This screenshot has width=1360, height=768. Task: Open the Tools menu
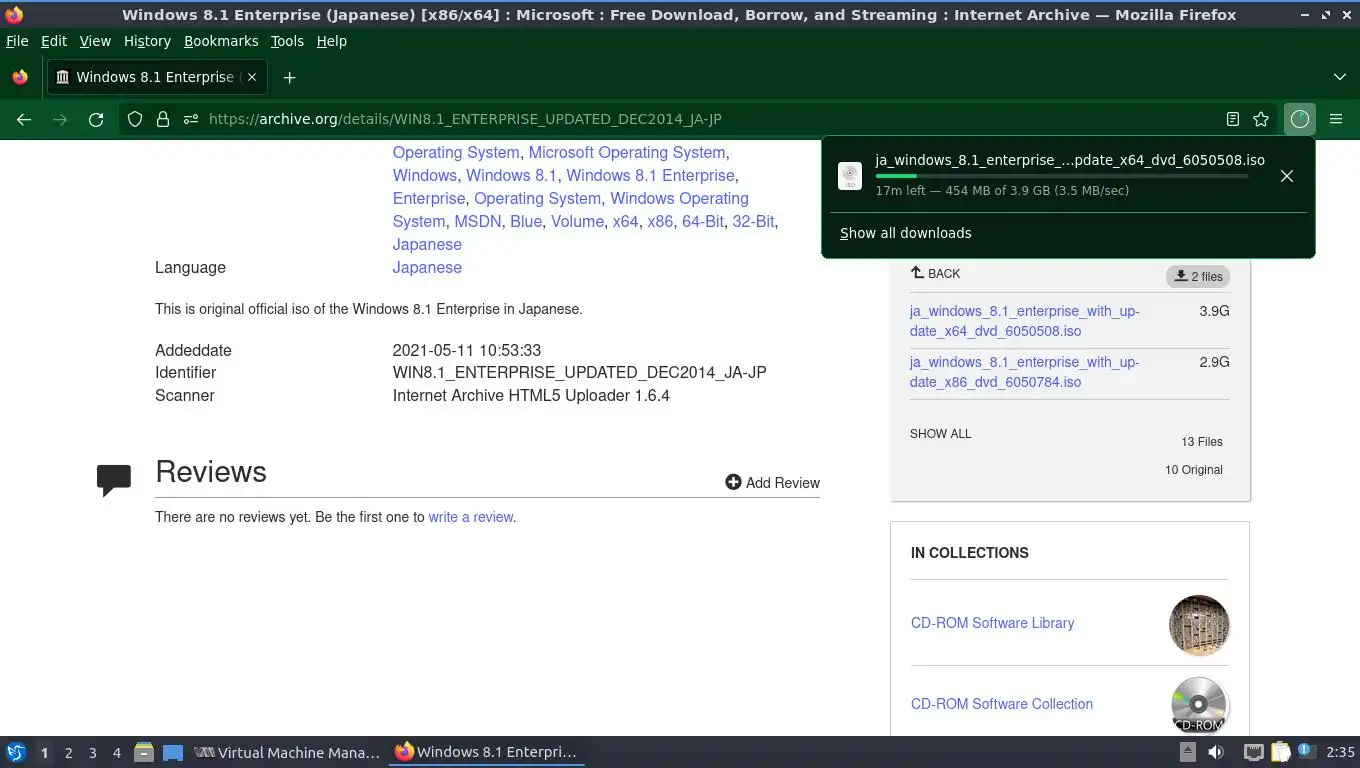click(x=287, y=41)
